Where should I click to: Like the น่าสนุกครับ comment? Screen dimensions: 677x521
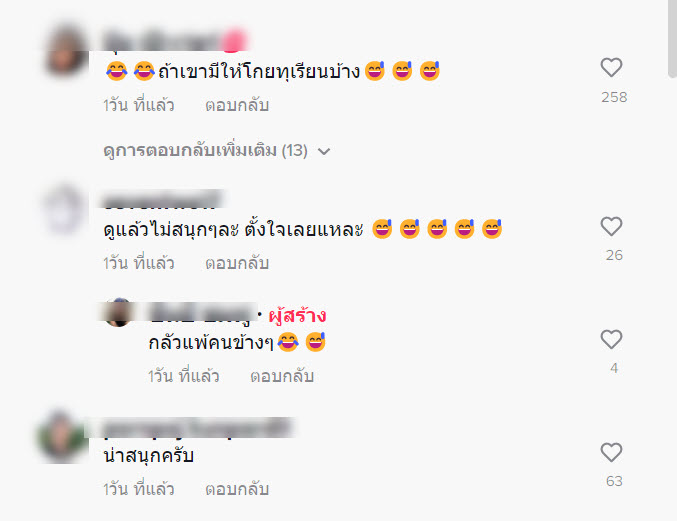(611, 452)
